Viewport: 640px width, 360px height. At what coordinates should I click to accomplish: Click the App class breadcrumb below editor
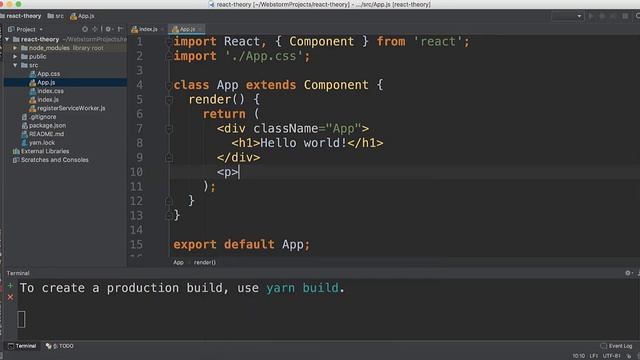coord(178,262)
